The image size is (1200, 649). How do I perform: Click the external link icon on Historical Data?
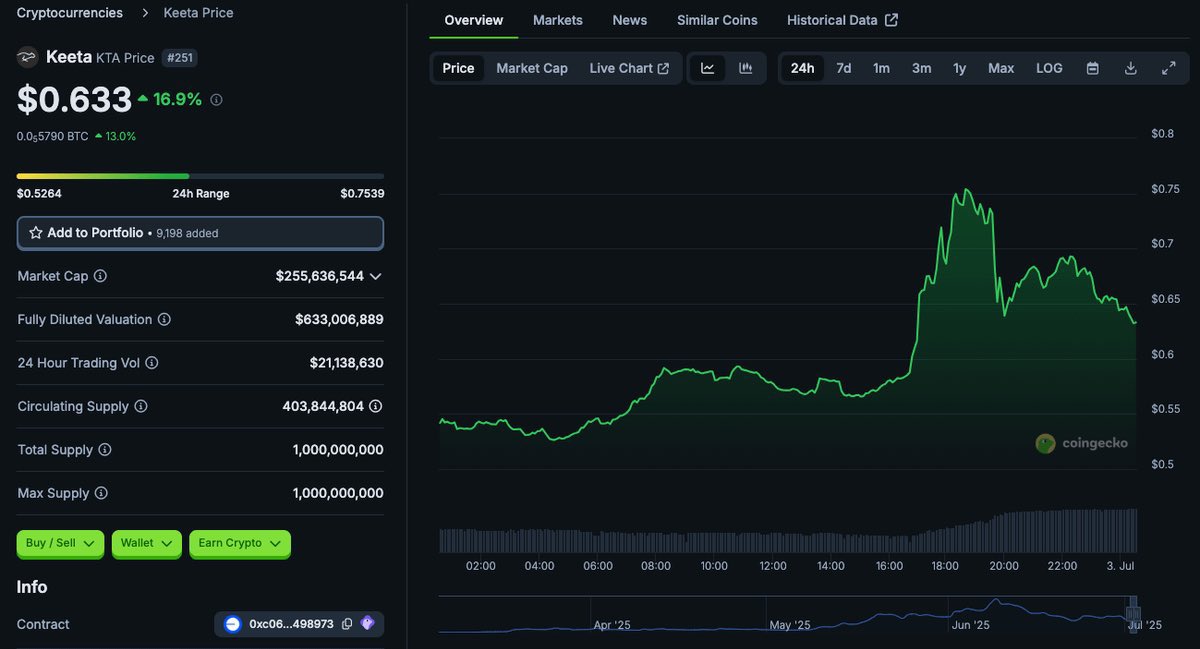[x=892, y=20]
